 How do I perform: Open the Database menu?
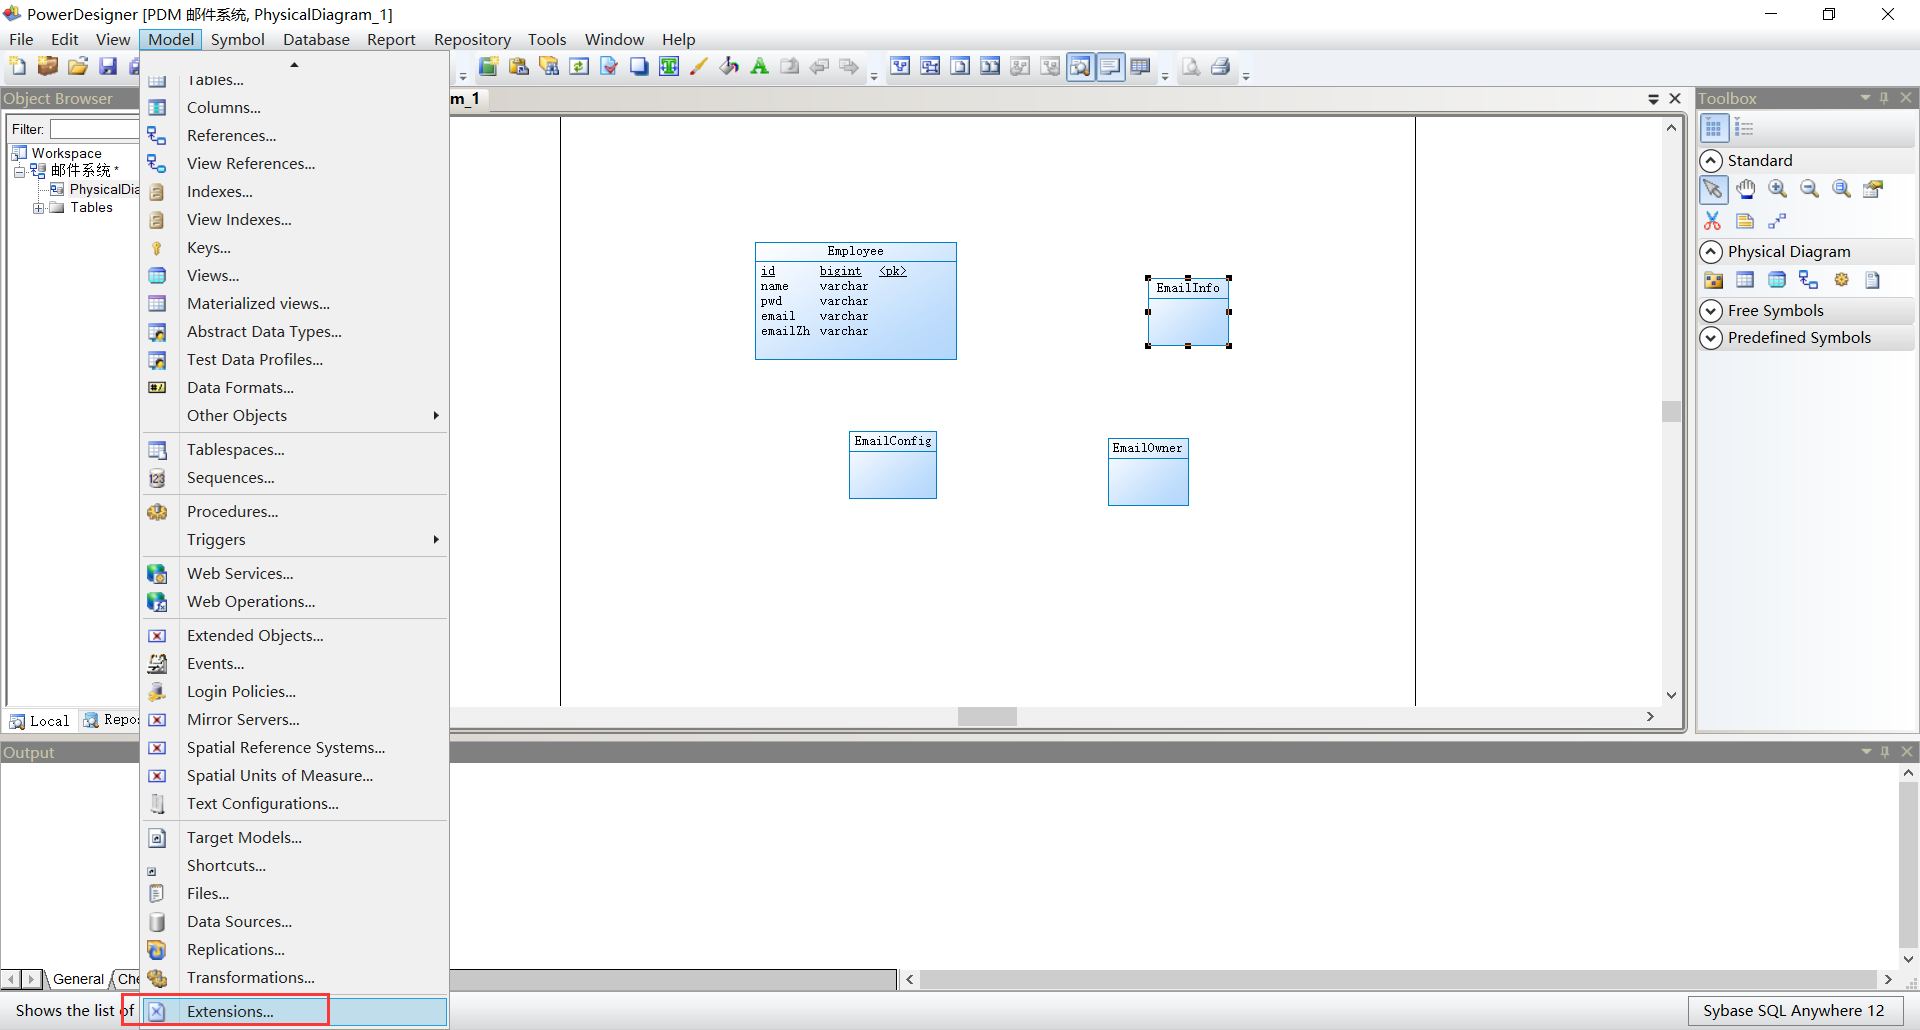(316, 40)
